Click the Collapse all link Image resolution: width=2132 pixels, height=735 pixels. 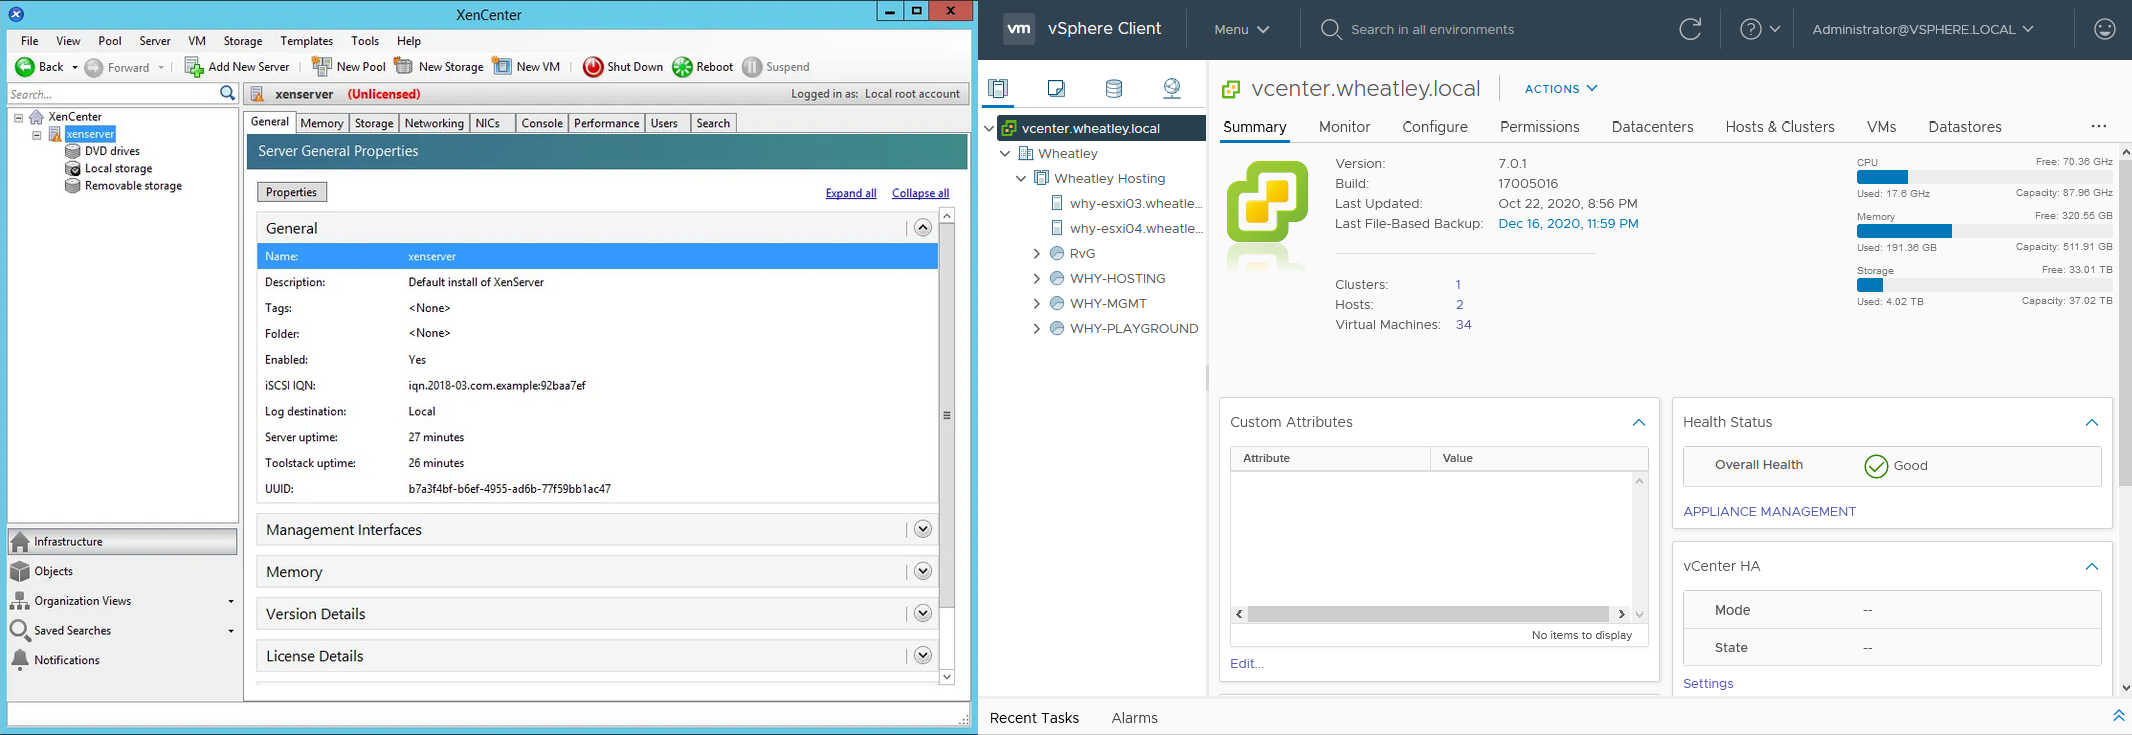pos(920,193)
